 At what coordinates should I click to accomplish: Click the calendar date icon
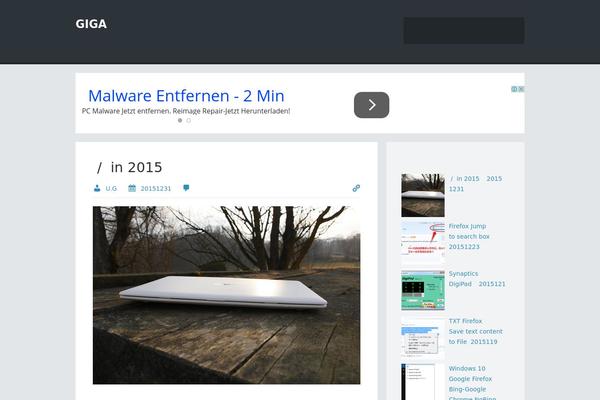click(x=132, y=188)
